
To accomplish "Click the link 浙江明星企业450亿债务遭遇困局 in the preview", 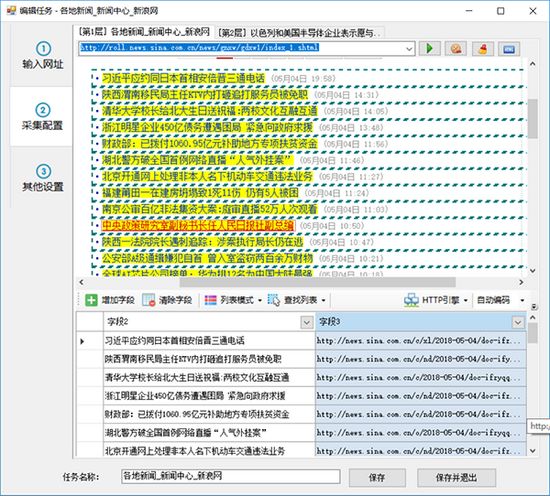I will [x=207, y=127].
